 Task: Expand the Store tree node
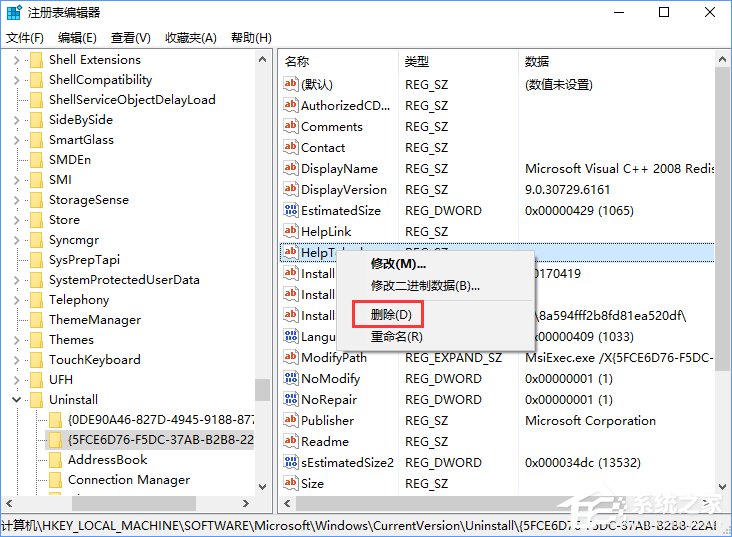[16, 220]
